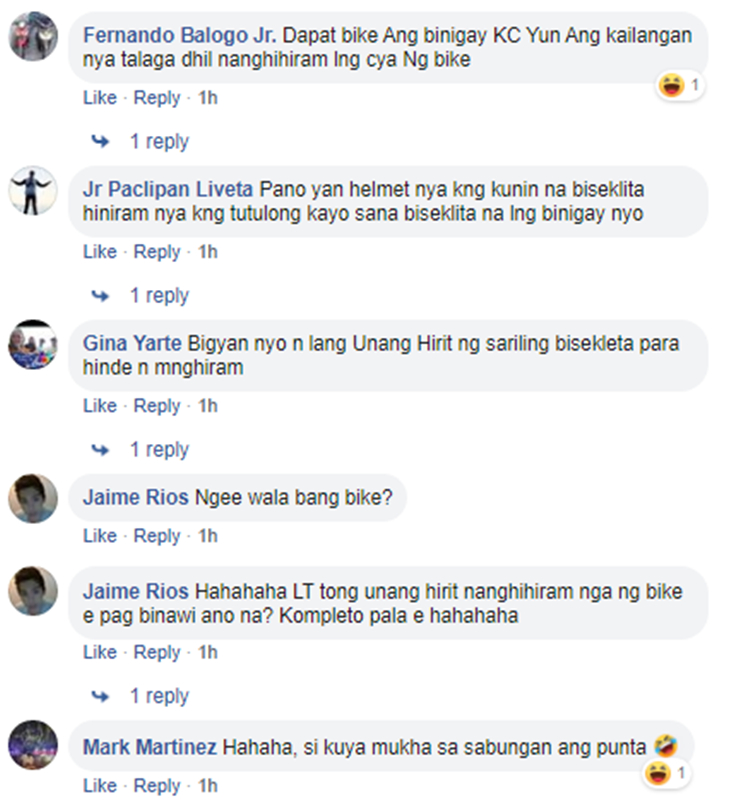
Task: Click reply arrow icon under Gina Yarte's comment
Action: point(100,450)
